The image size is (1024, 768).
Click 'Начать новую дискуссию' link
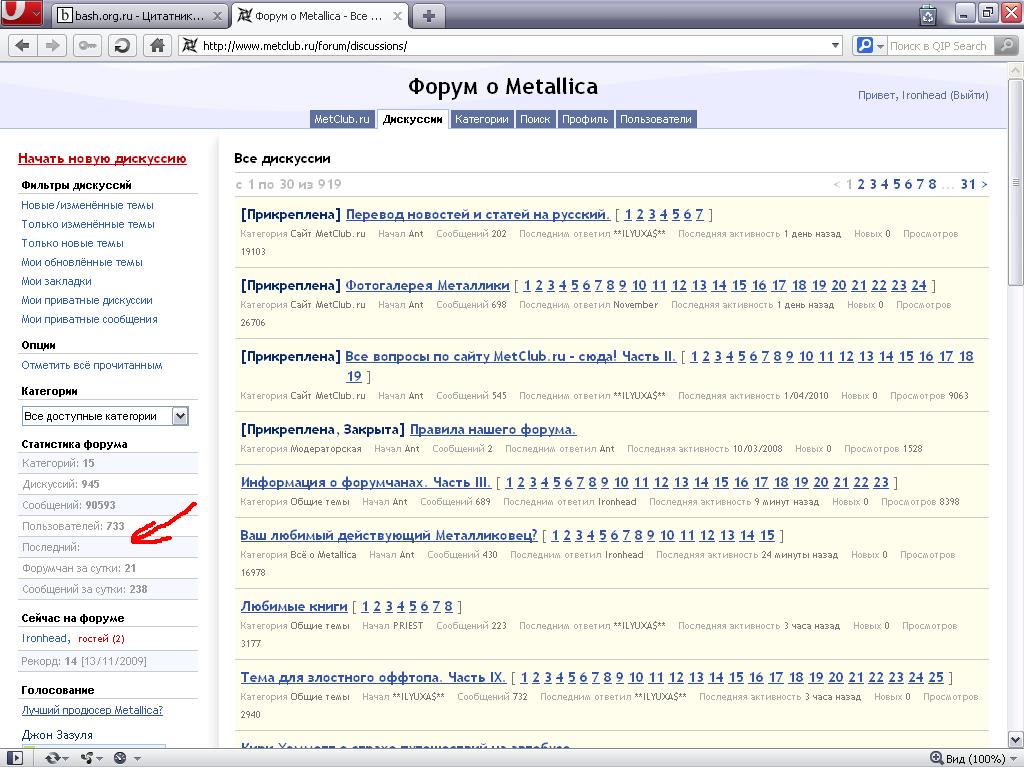click(102, 158)
